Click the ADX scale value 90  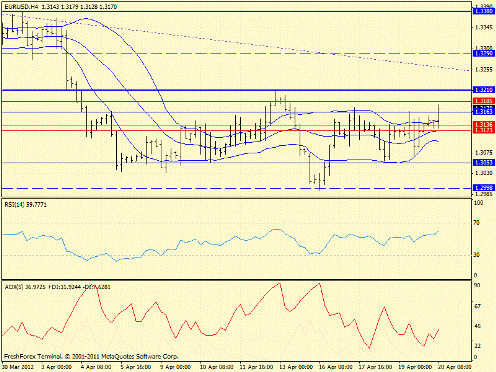pos(477,285)
